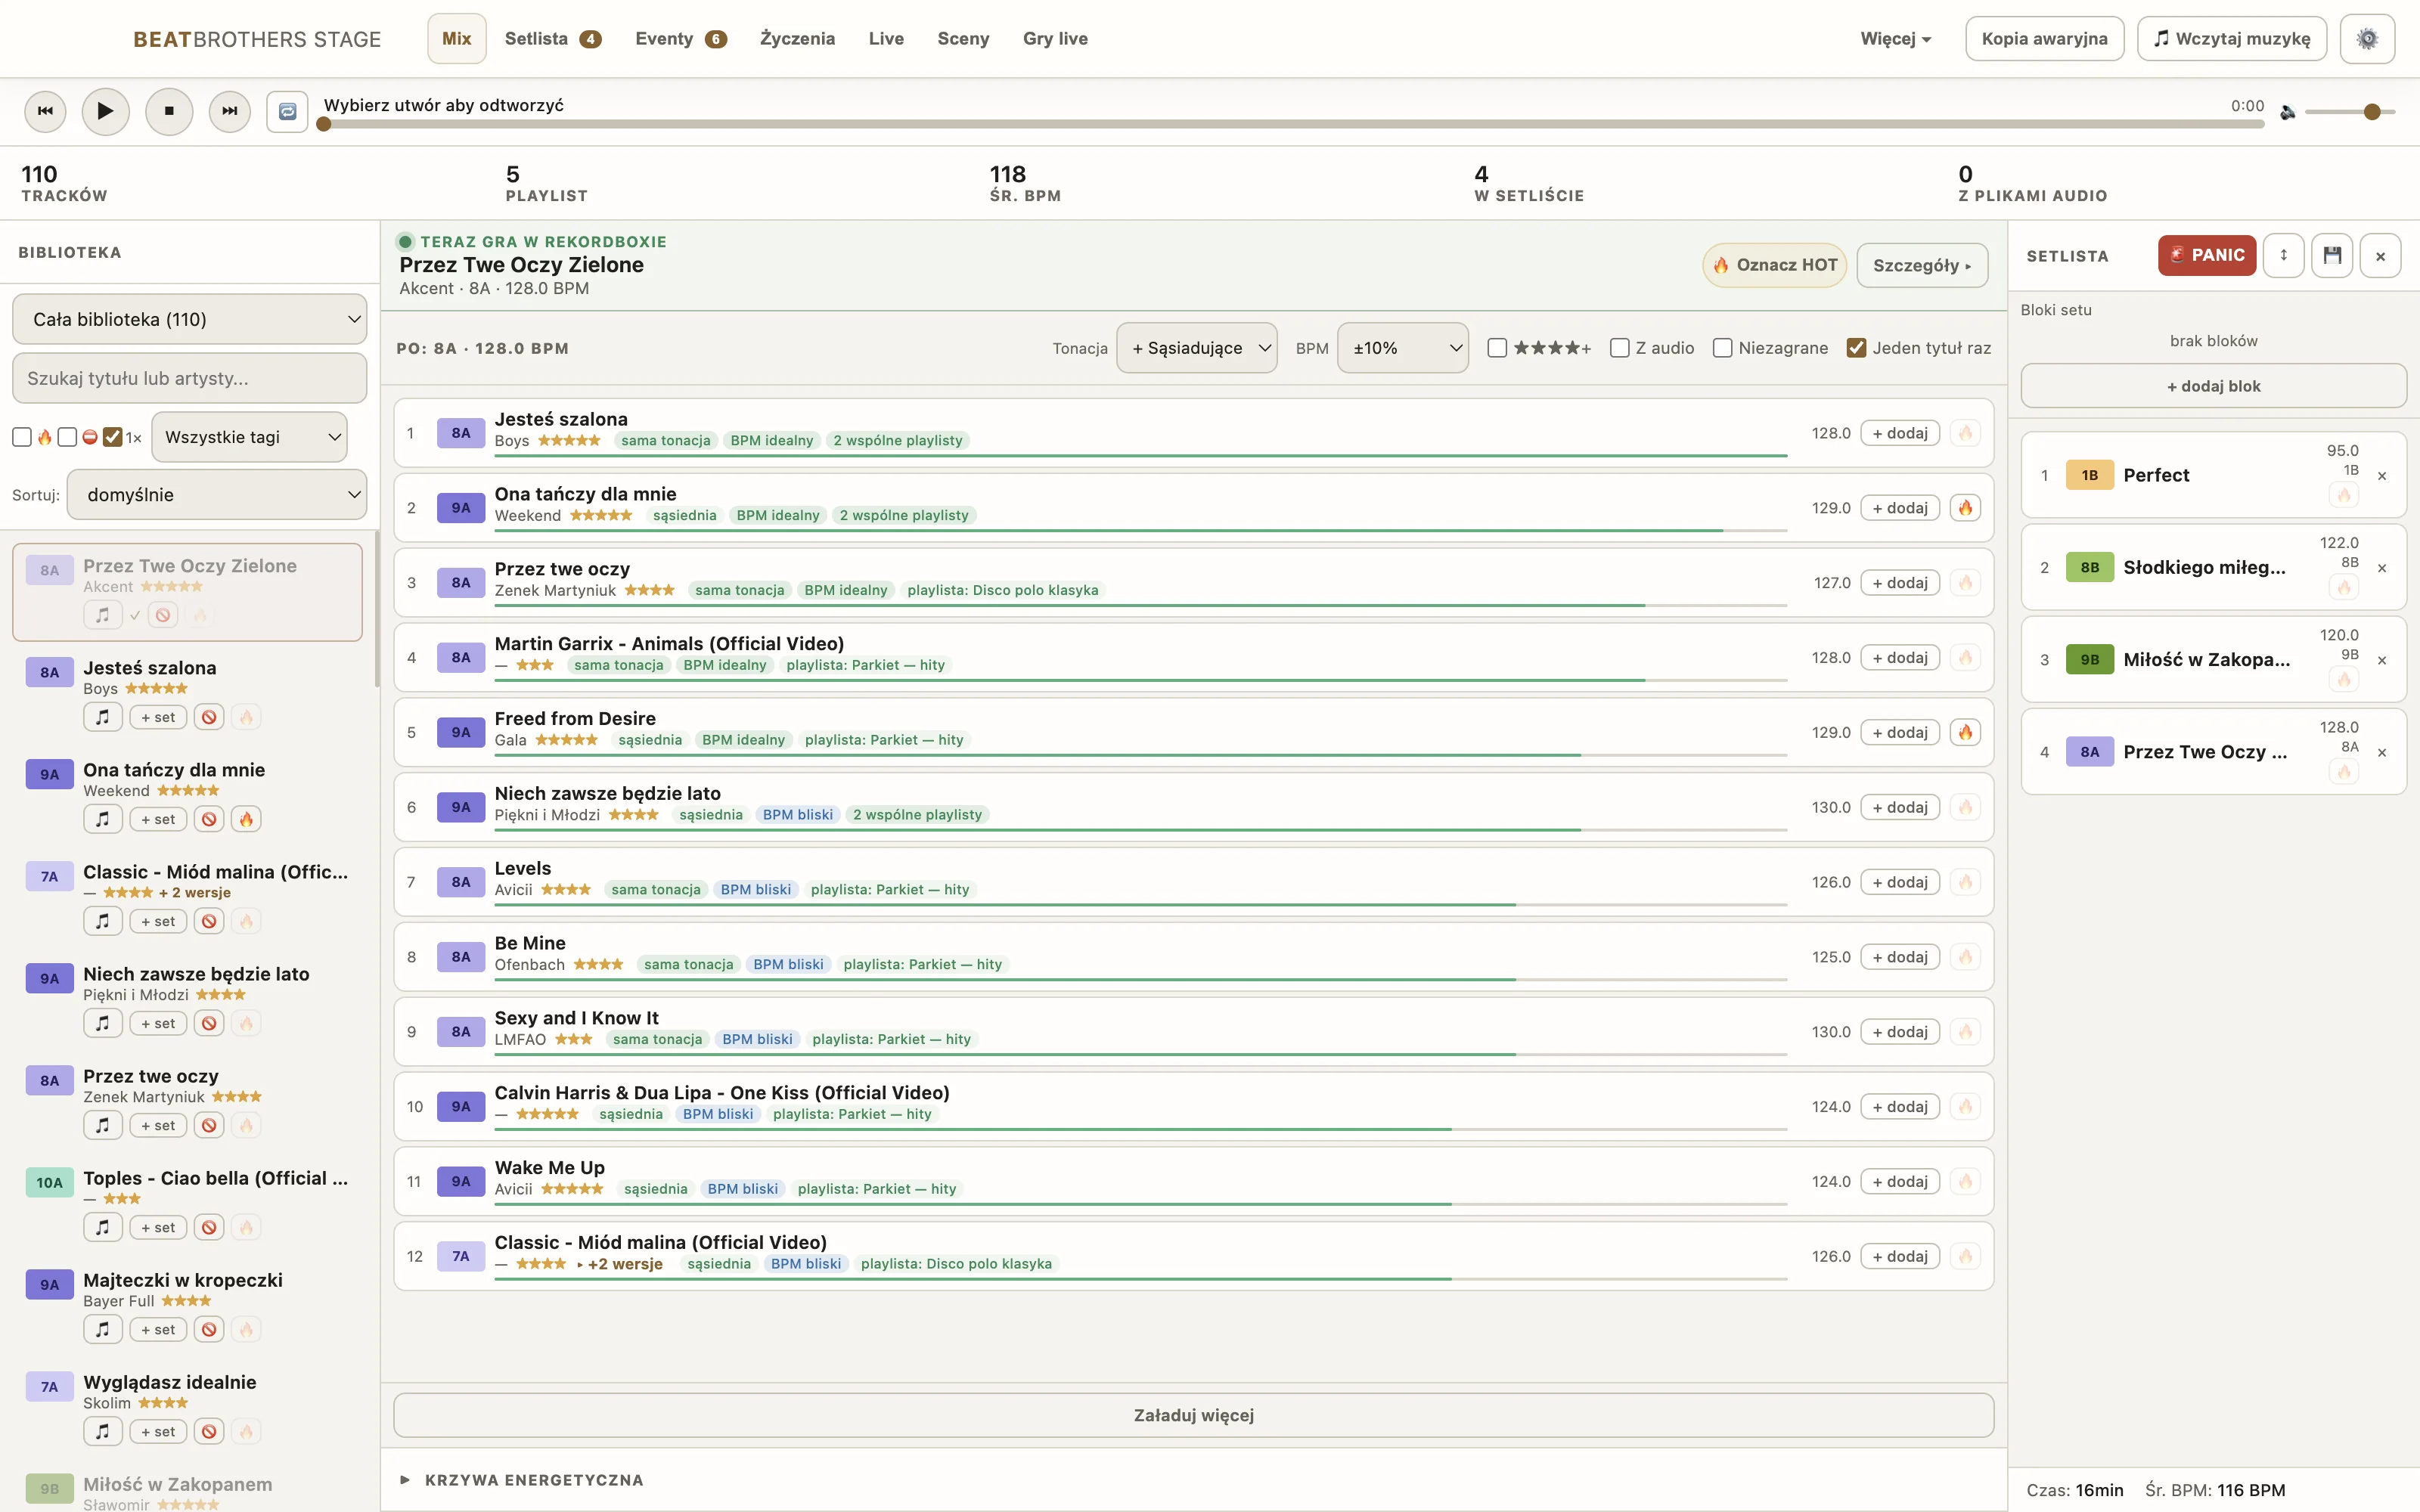Block Jesteś szalona with library ban icon
This screenshot has width=2420, height=1512.
pos(209,717)
